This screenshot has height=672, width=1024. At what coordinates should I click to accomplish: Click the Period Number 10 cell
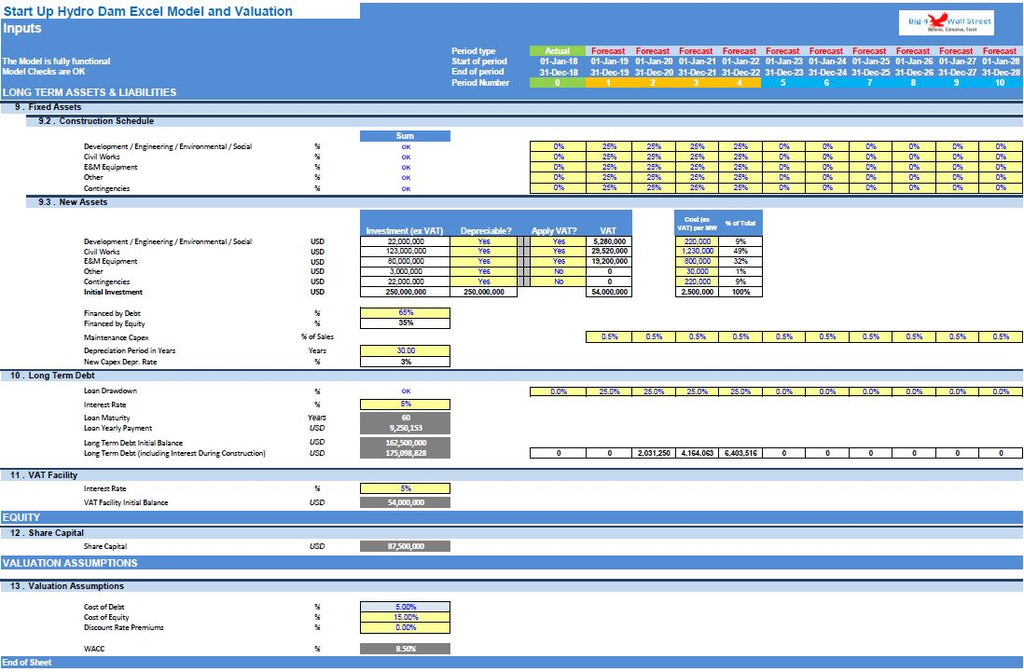[999, 83]
